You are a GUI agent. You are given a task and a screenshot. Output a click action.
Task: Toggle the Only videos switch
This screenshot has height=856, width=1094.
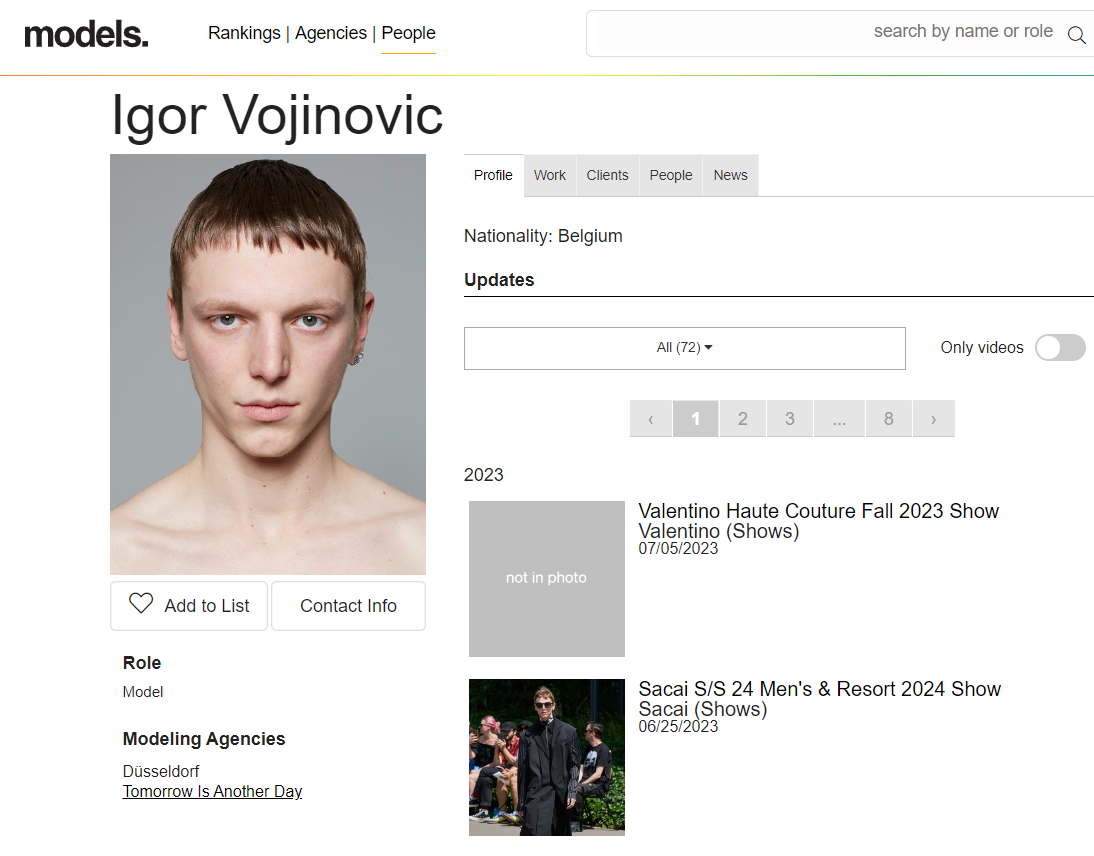1060,347
